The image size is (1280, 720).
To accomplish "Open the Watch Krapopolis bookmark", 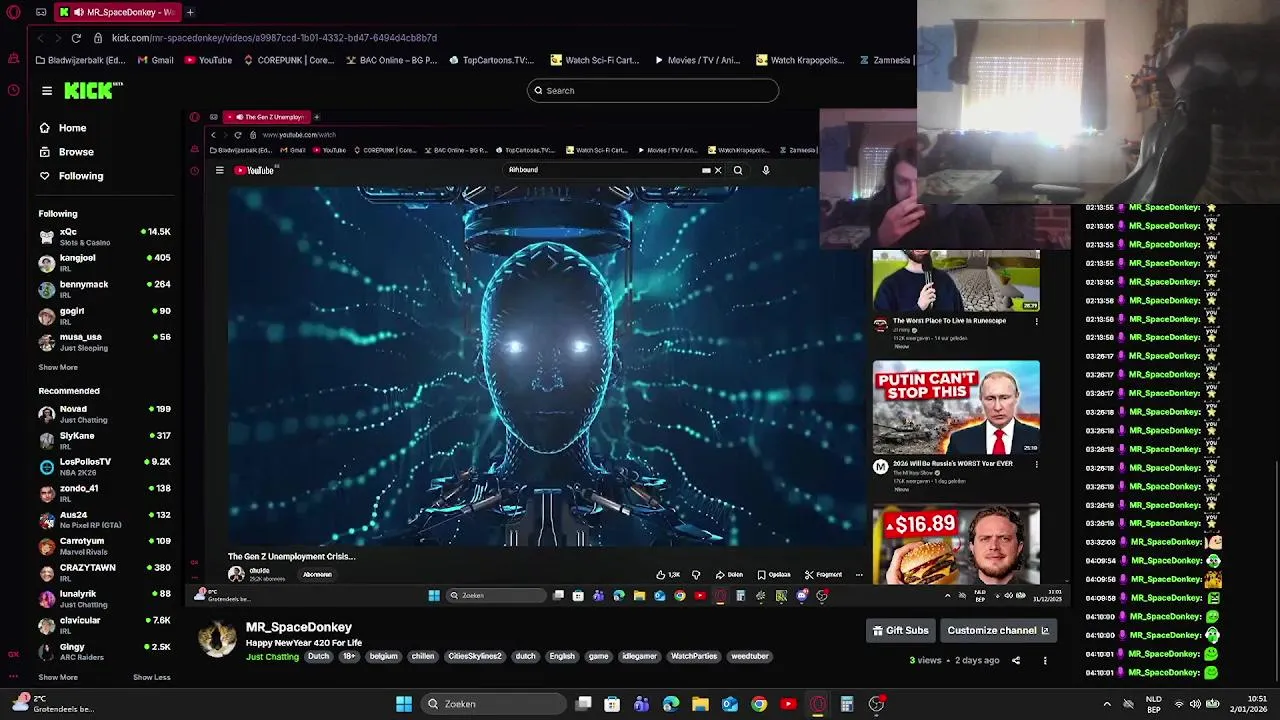I will [801, 60].
